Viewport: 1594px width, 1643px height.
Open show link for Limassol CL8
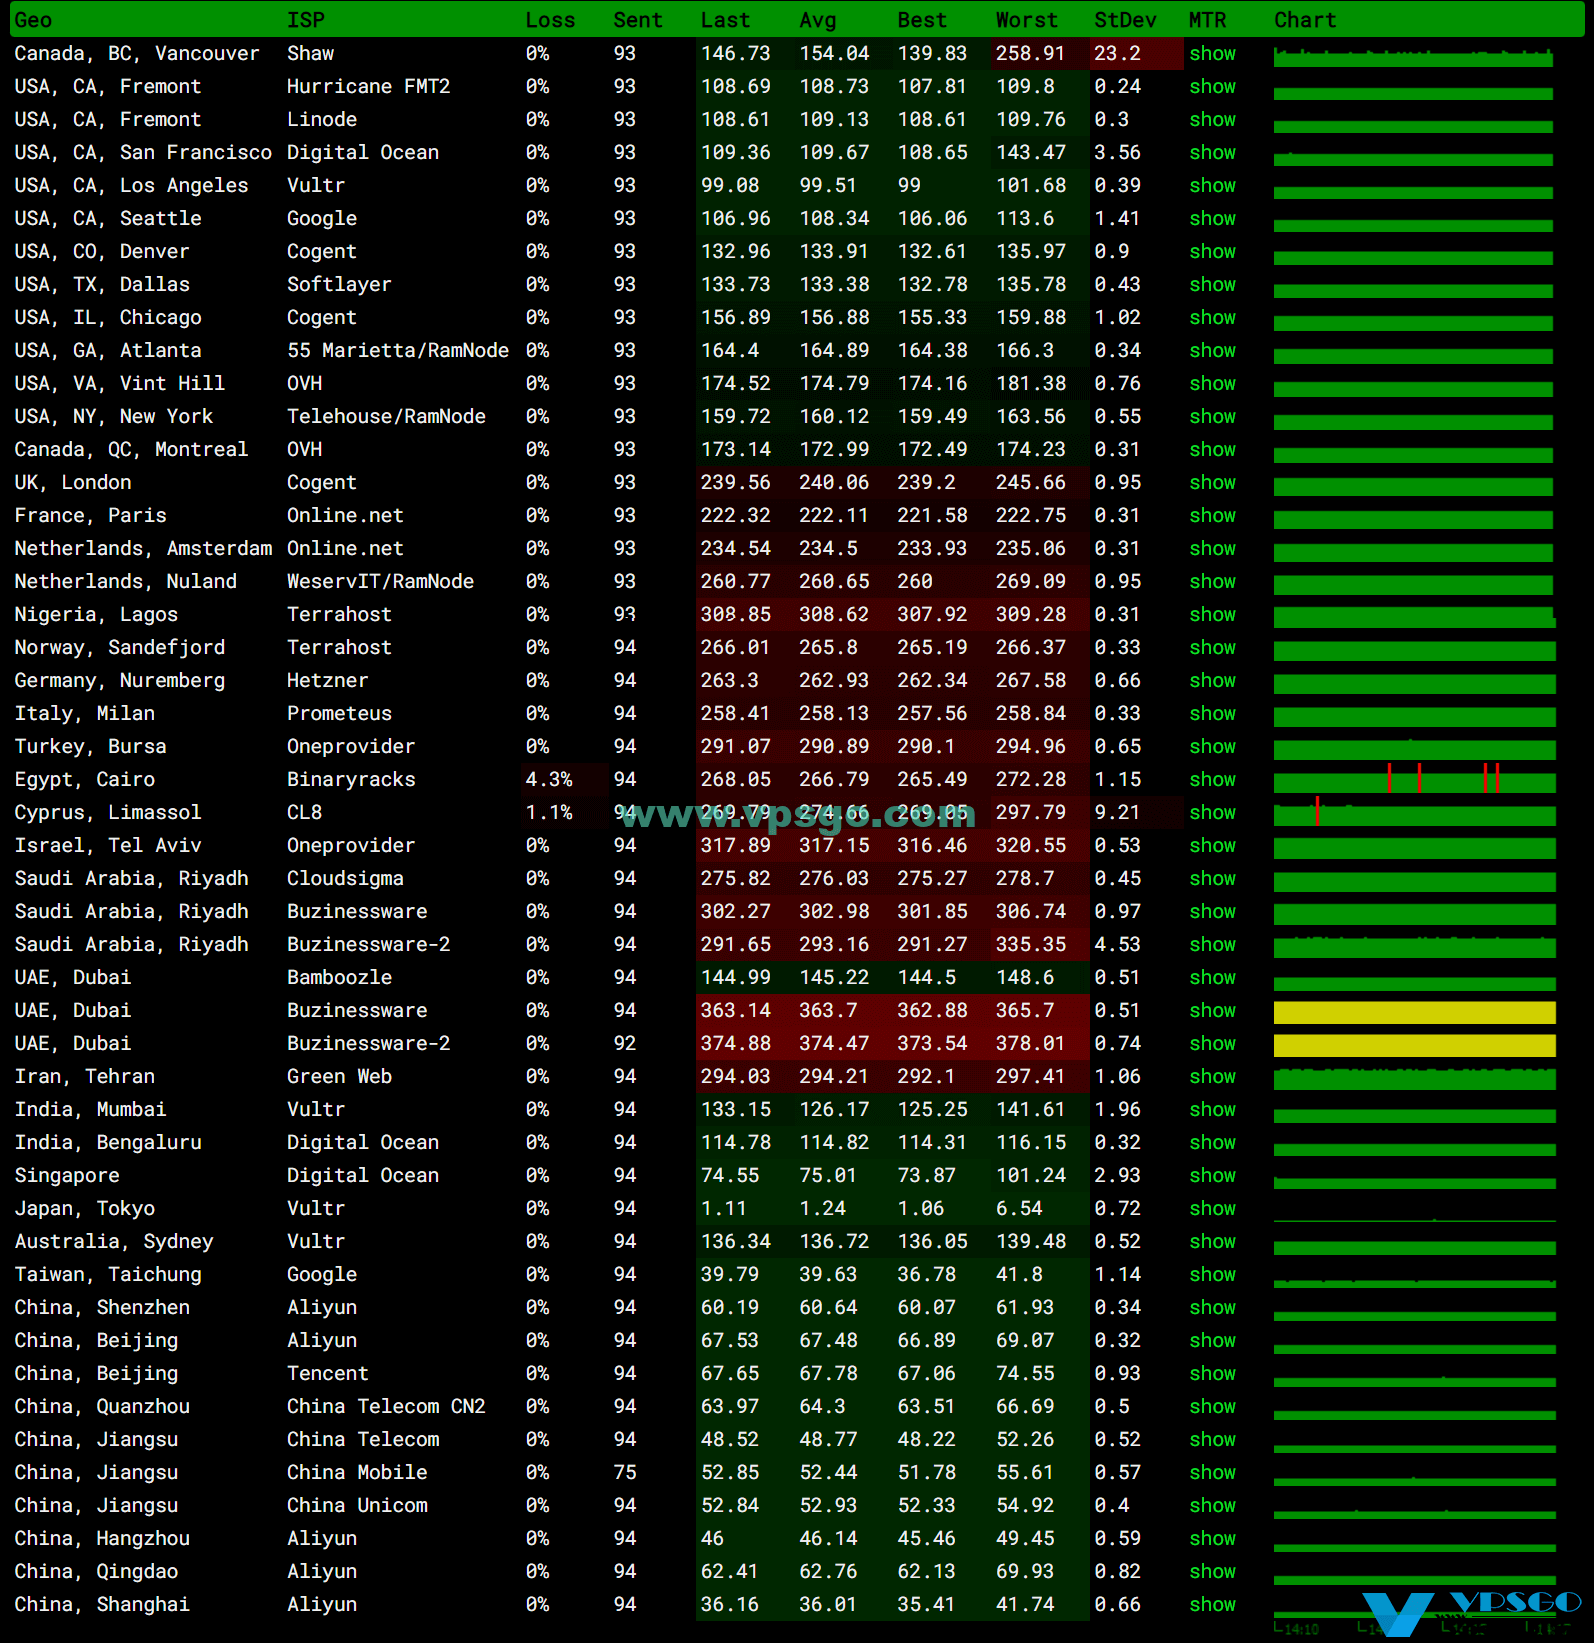(x=1212, y=813)
